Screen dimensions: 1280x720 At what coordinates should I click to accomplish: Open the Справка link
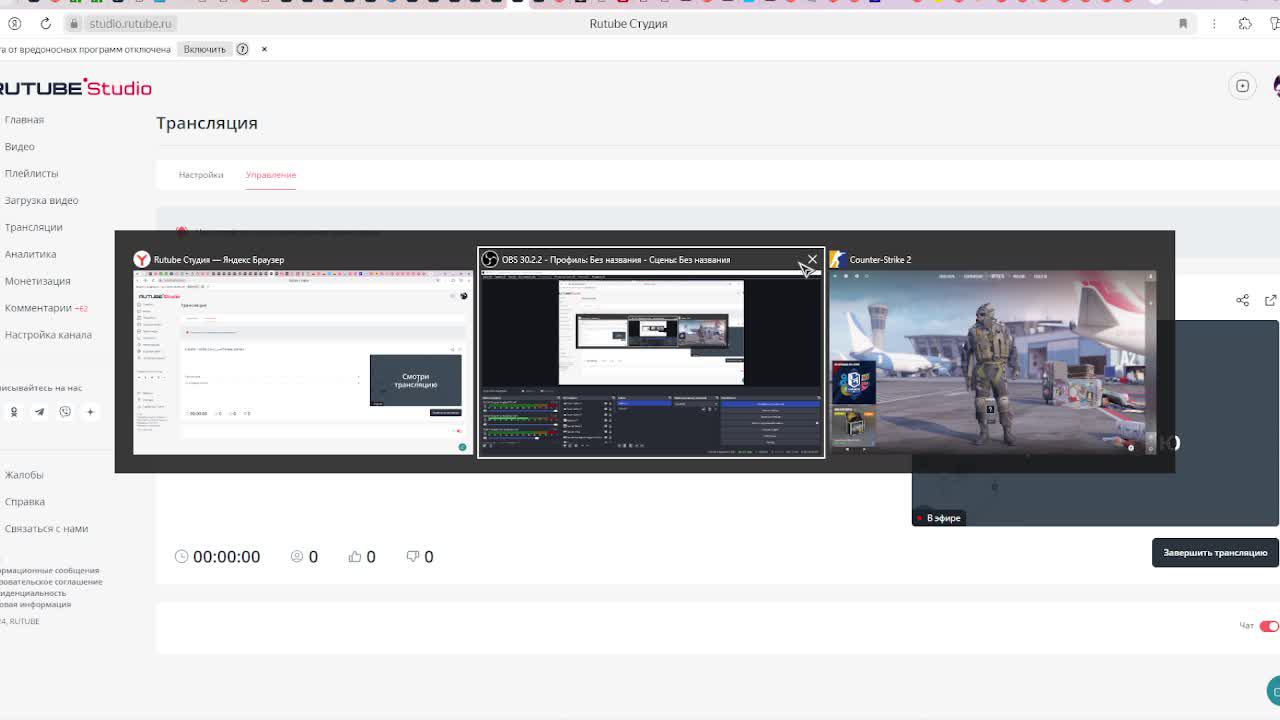24,502
